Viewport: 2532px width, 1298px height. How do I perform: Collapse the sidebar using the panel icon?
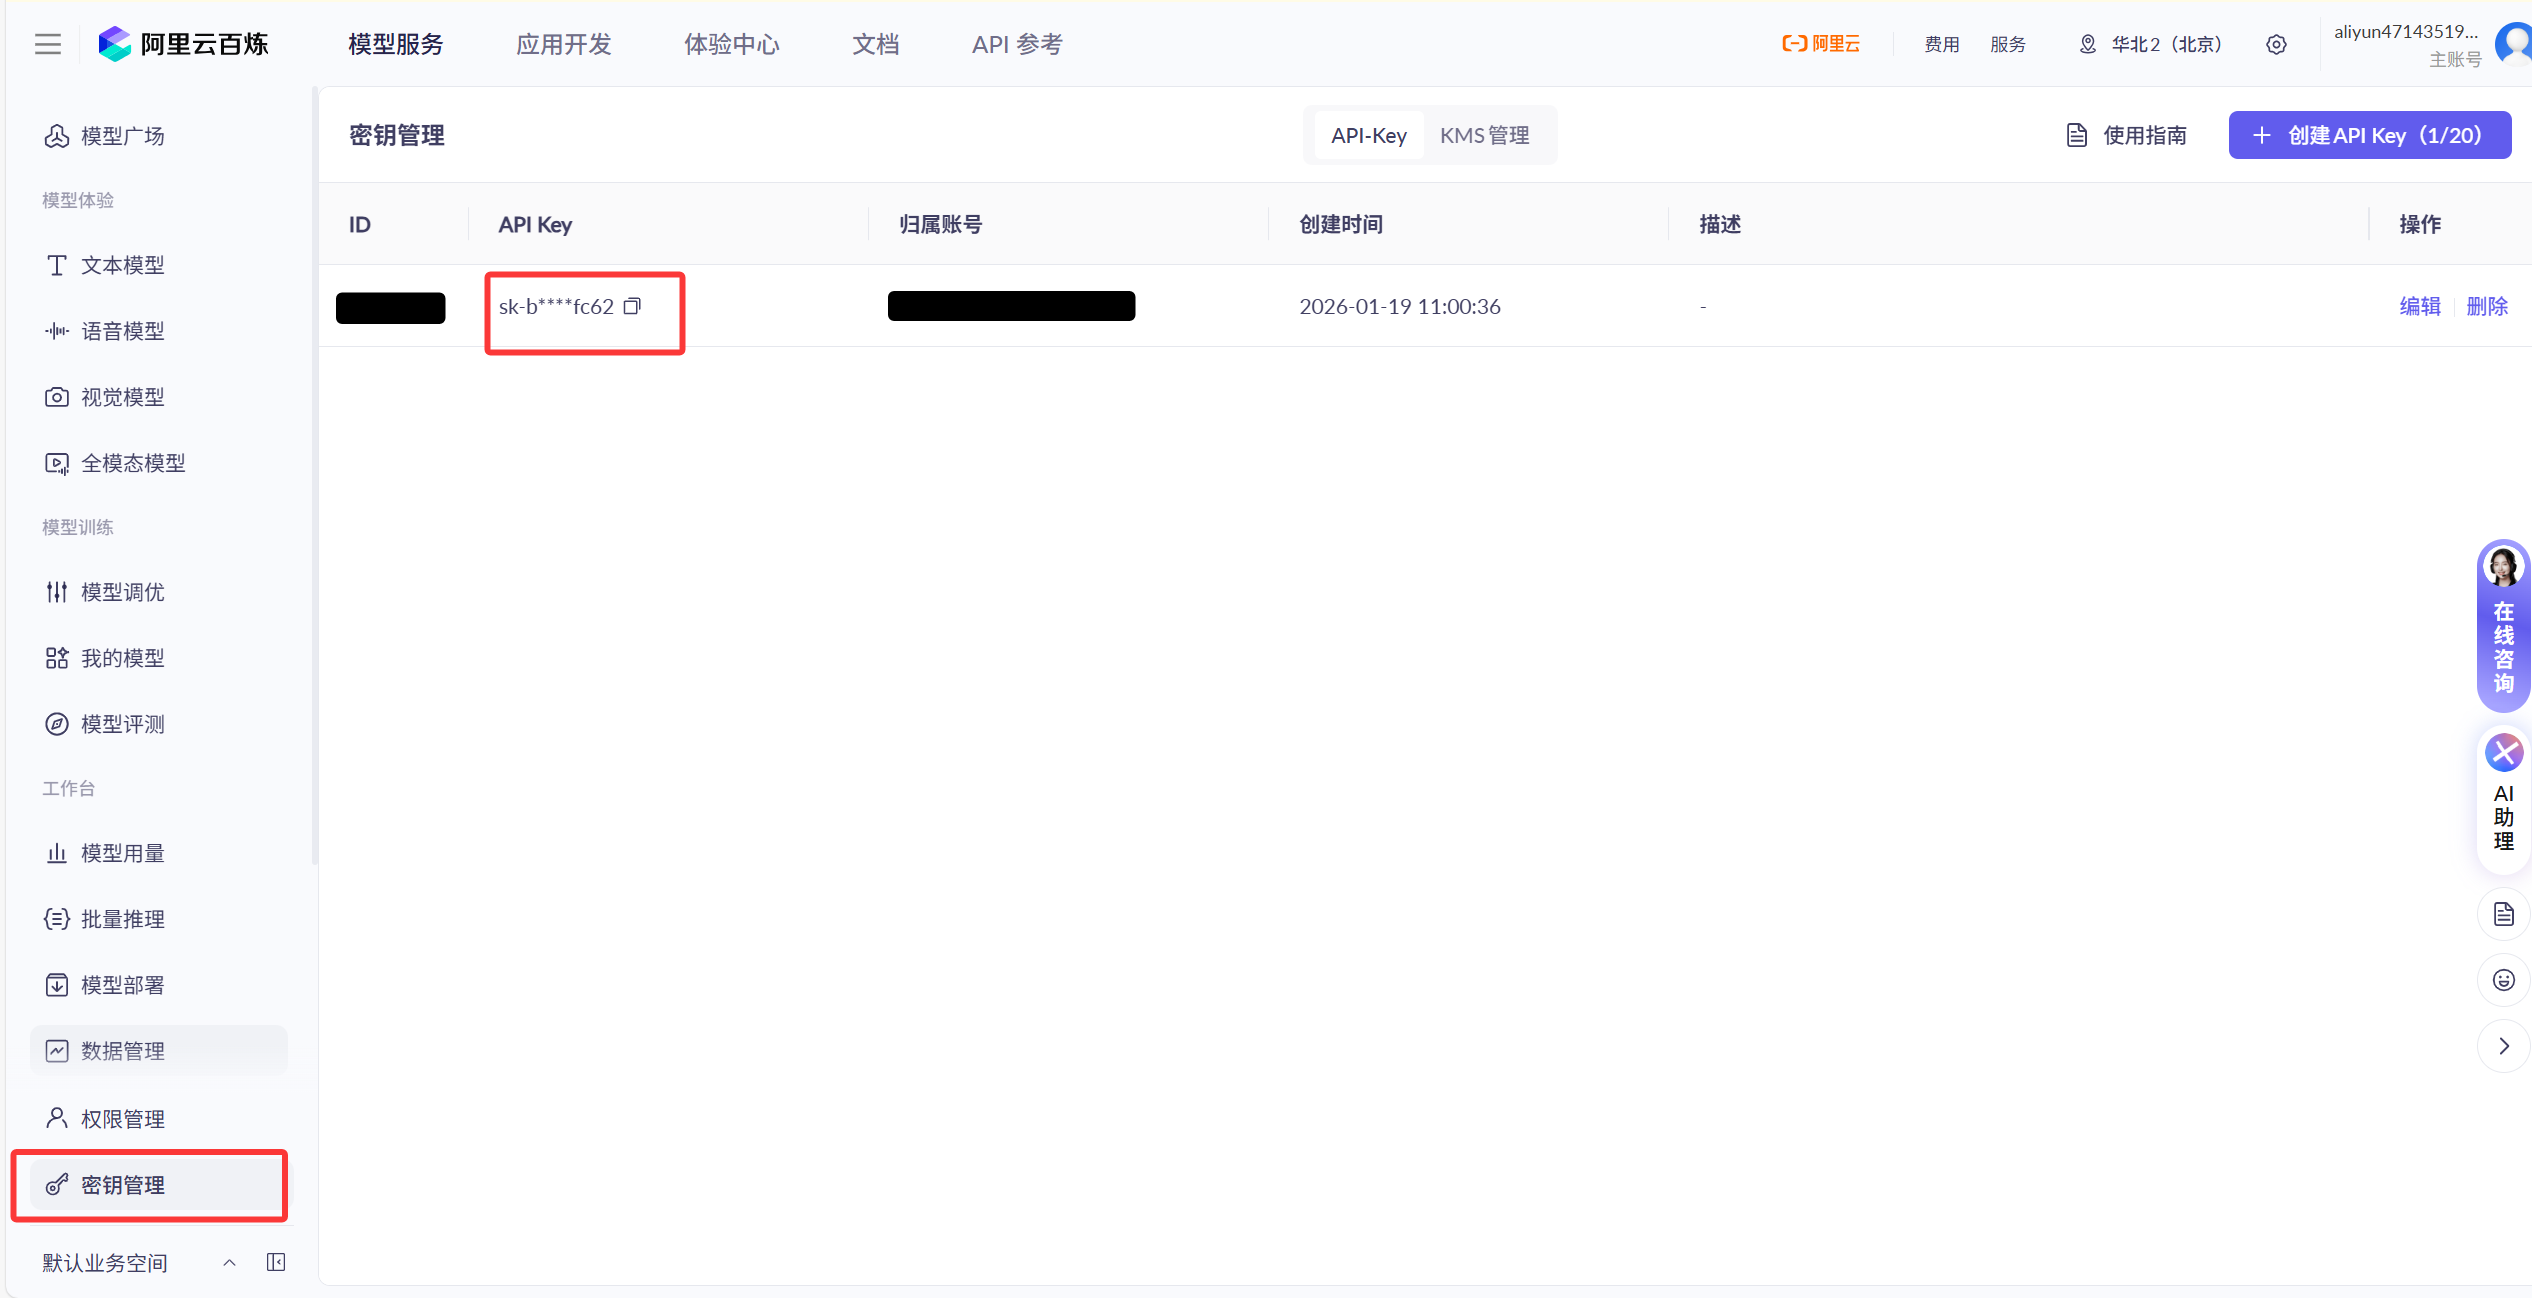click(276, 1262)
